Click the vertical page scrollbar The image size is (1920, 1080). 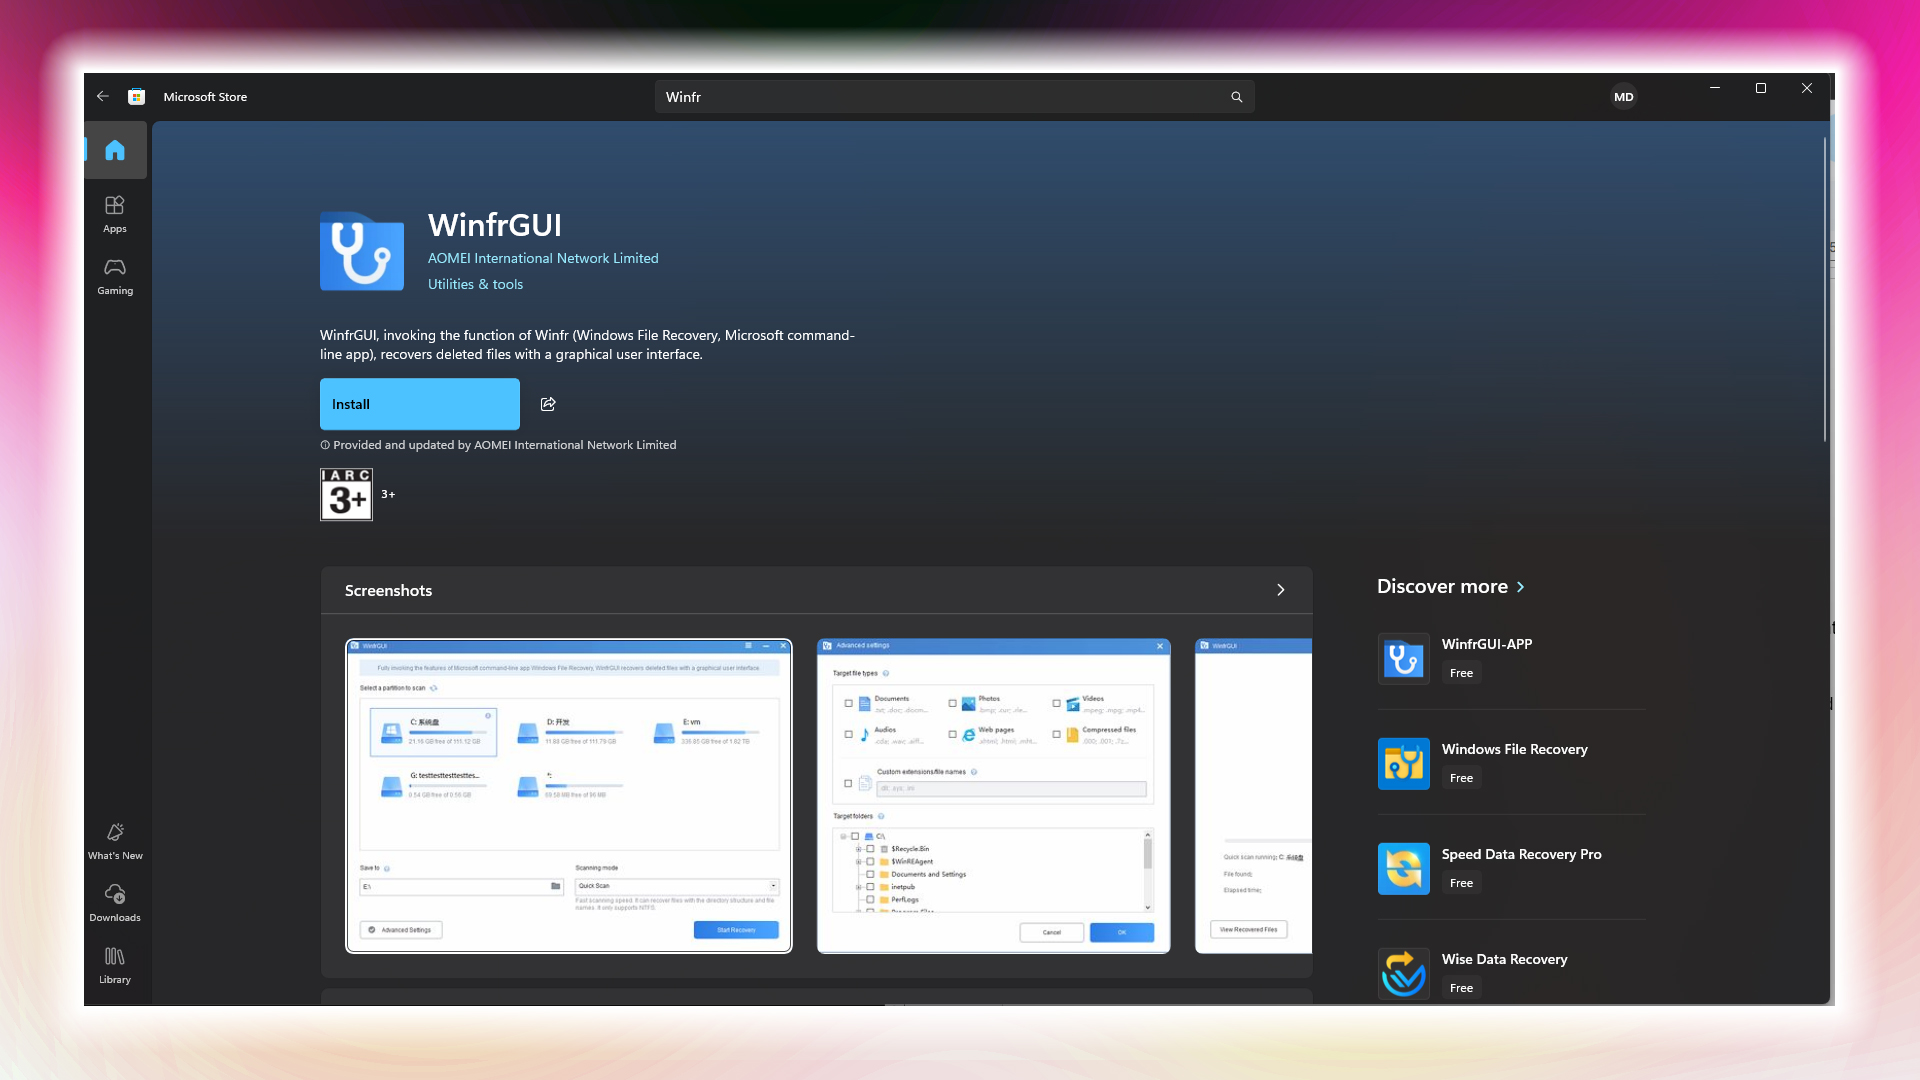(1825, 290)
